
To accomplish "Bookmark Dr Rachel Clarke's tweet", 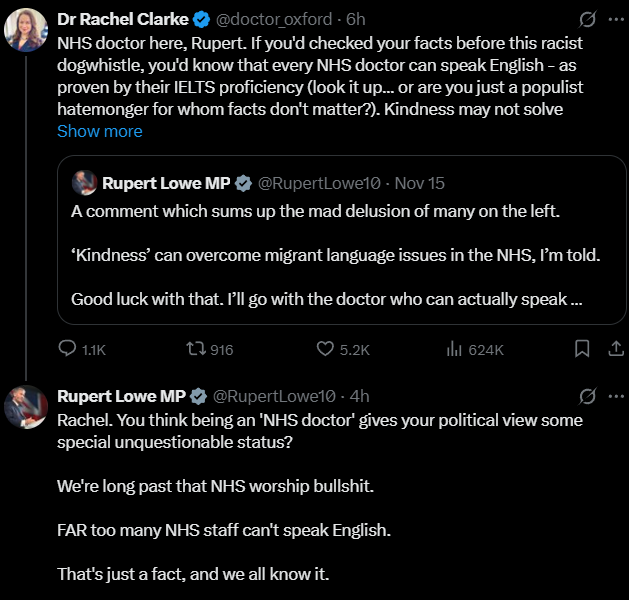I will (x=582, y=349).
